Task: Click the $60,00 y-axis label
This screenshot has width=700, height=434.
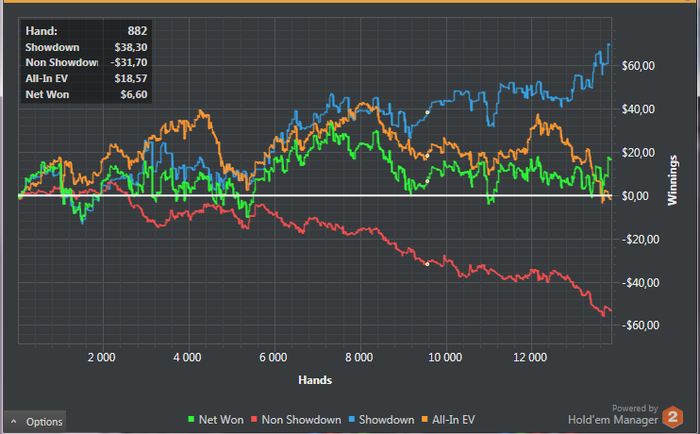Action: tap(638, 66)
